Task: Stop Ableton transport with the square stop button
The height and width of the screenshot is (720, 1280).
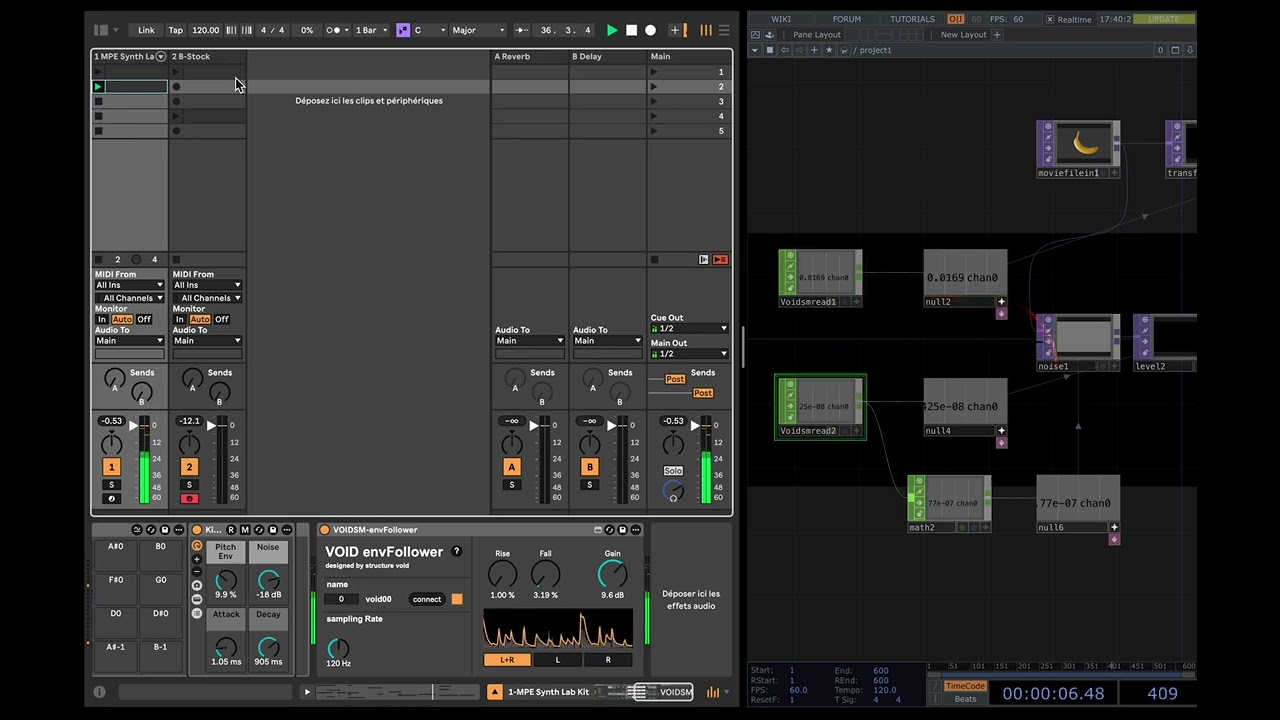Action: (631, 30)
